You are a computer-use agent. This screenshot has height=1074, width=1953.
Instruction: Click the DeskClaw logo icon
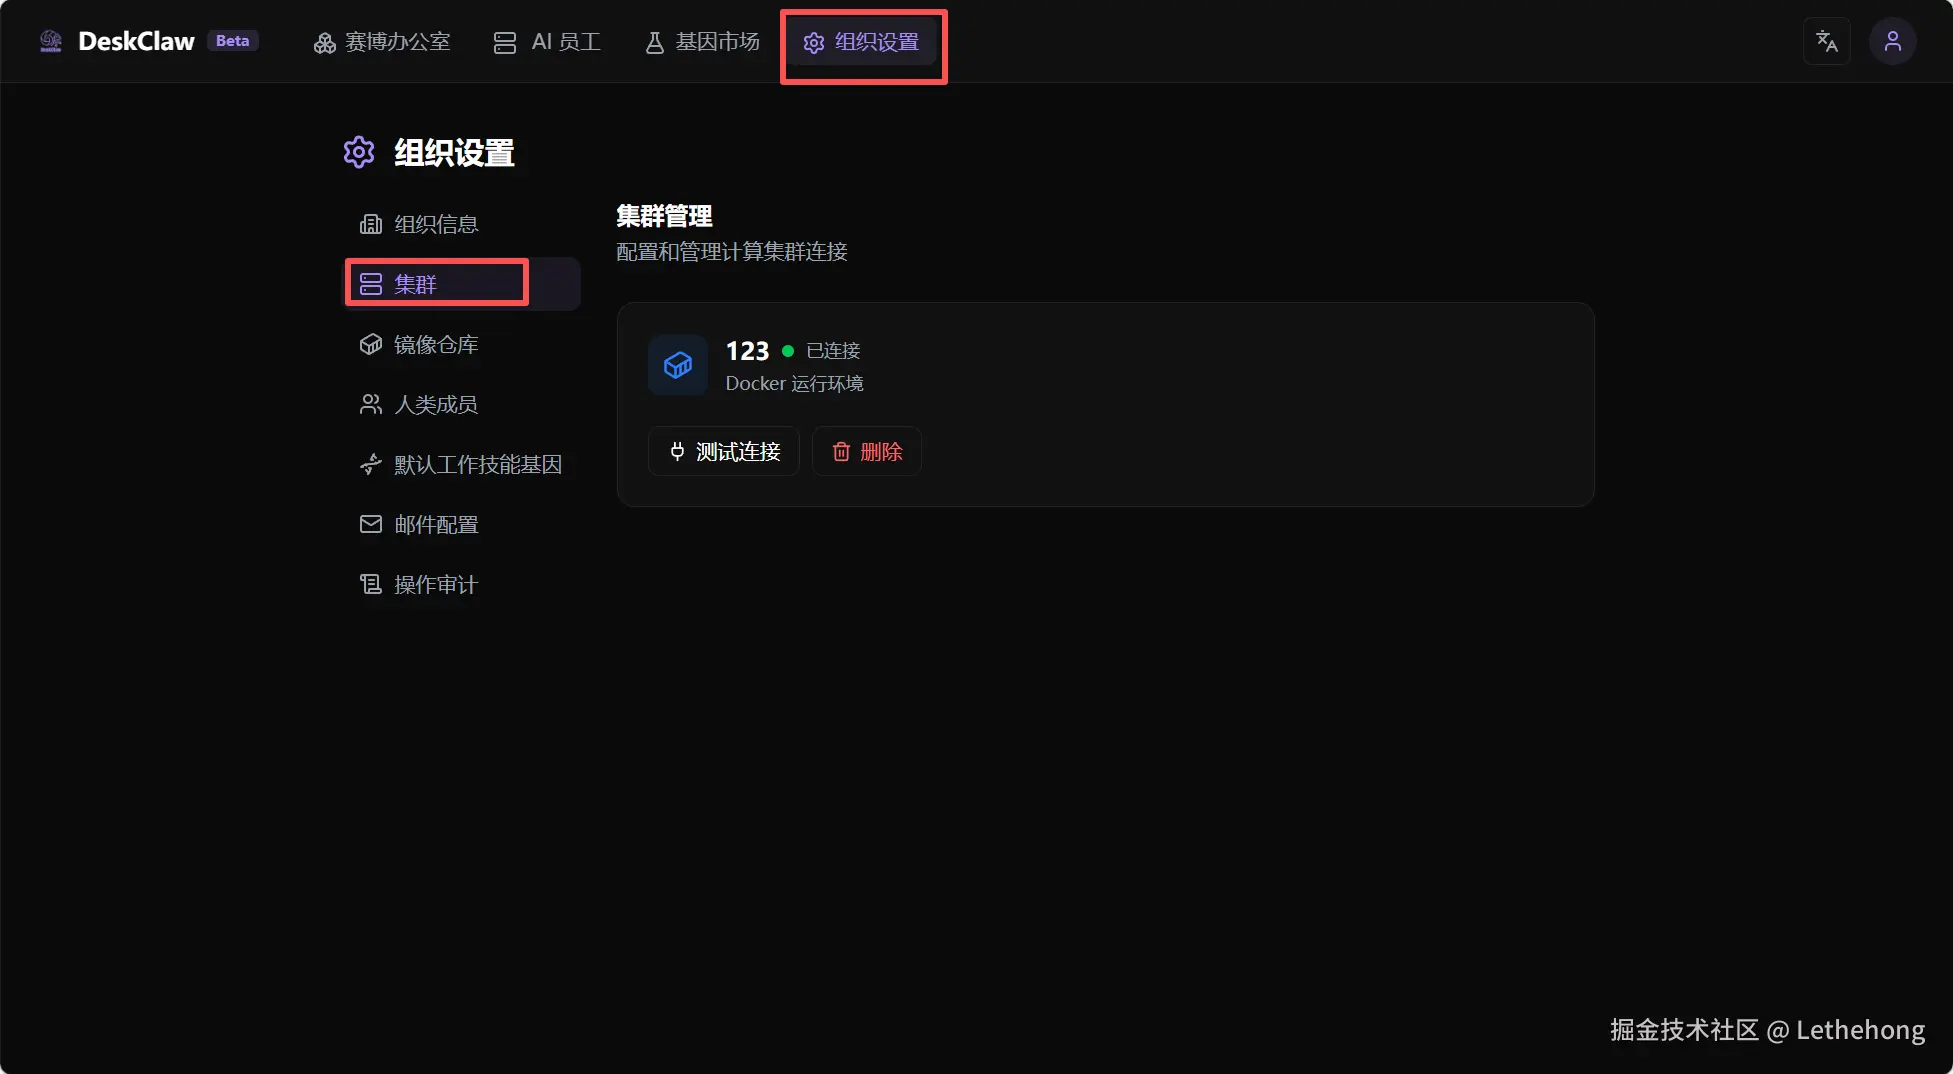pos(51,41)
